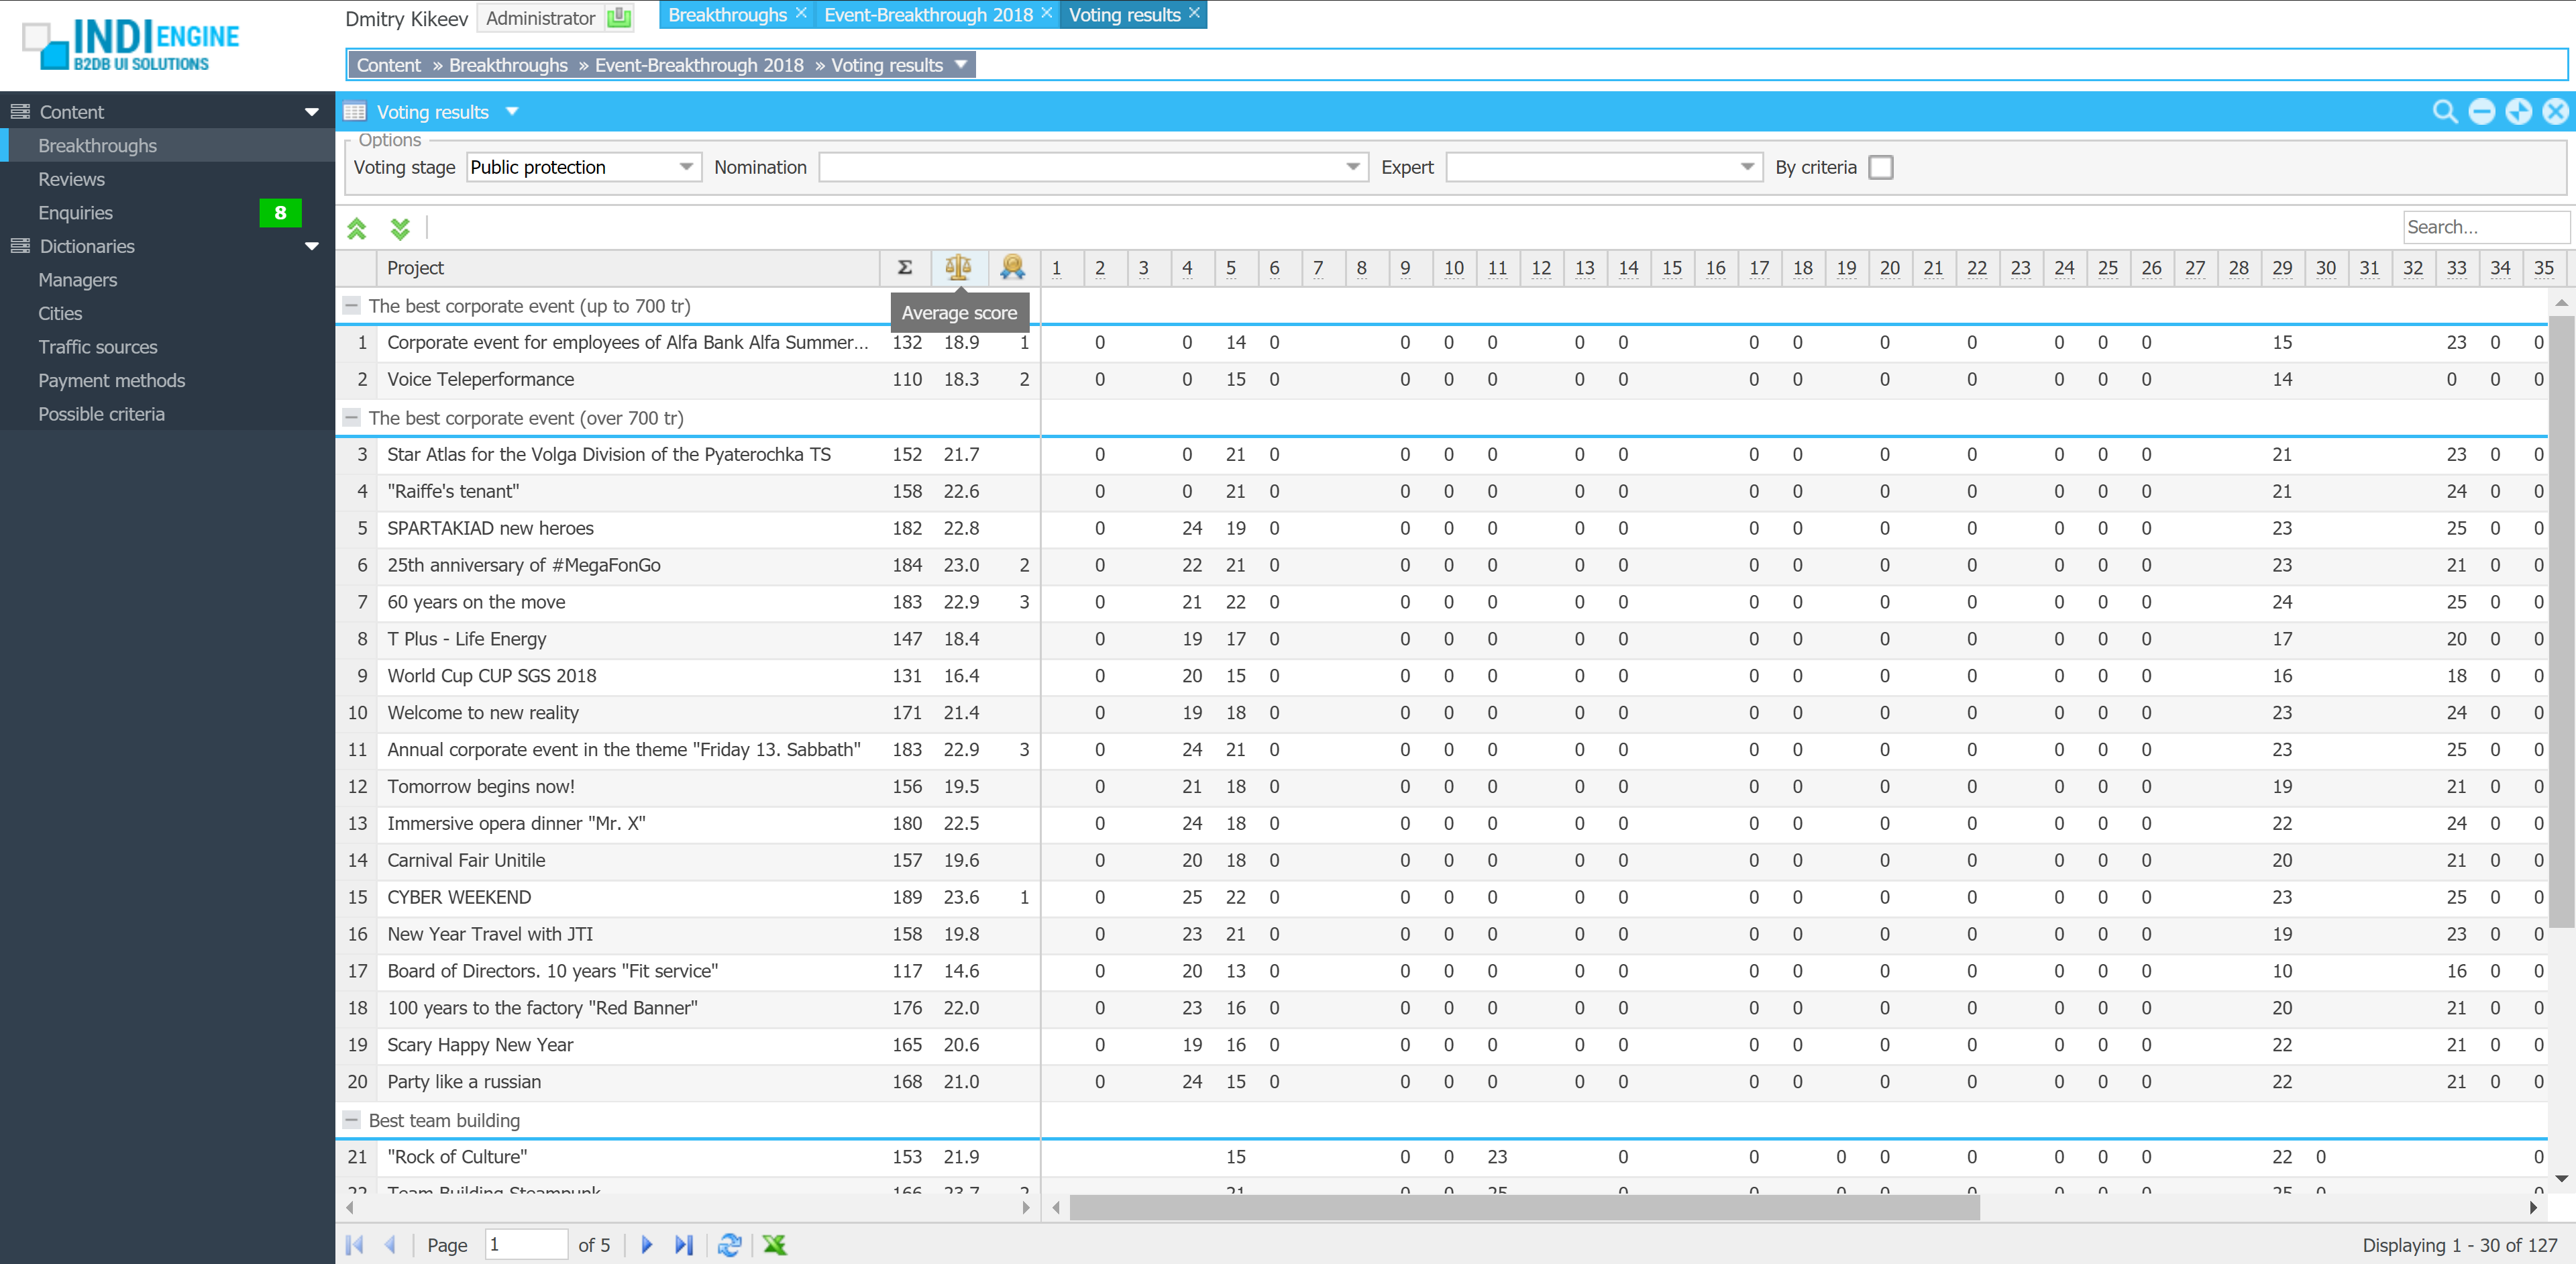Click the collapse all groups icon
This screenshot has width=2576, height=1264.
(357, 229)
